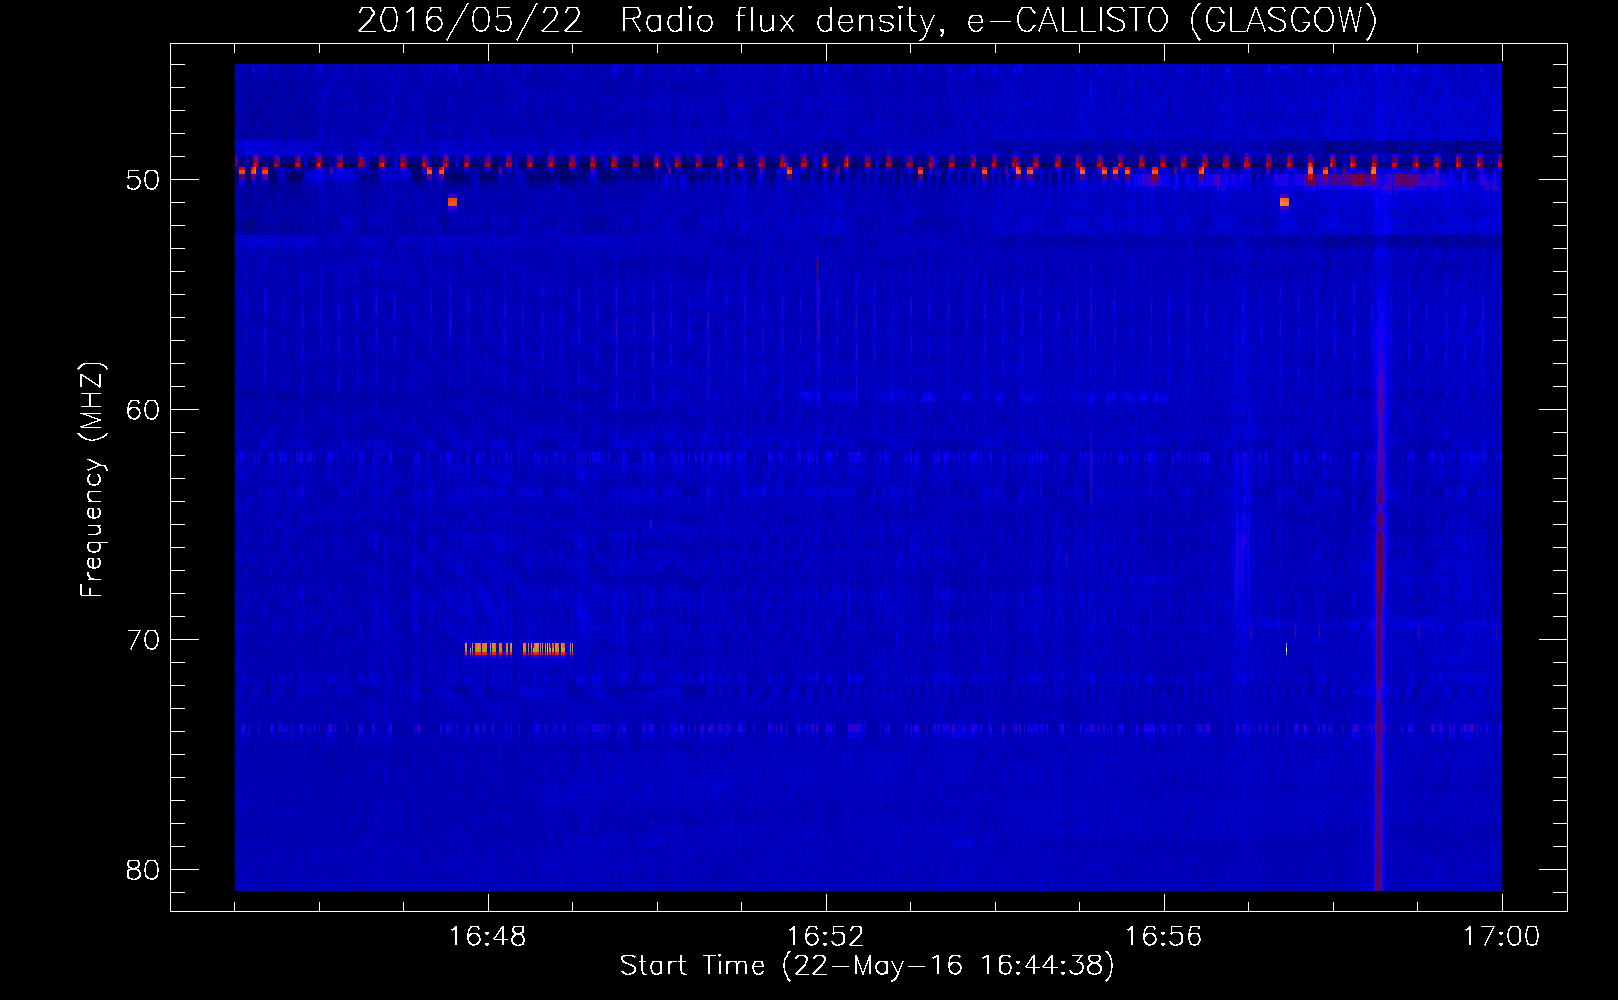The height and width of the screenshot is (1000, 1618).
Task: Click the 50 MHz frequency tick label
Action: click(143, 180)
